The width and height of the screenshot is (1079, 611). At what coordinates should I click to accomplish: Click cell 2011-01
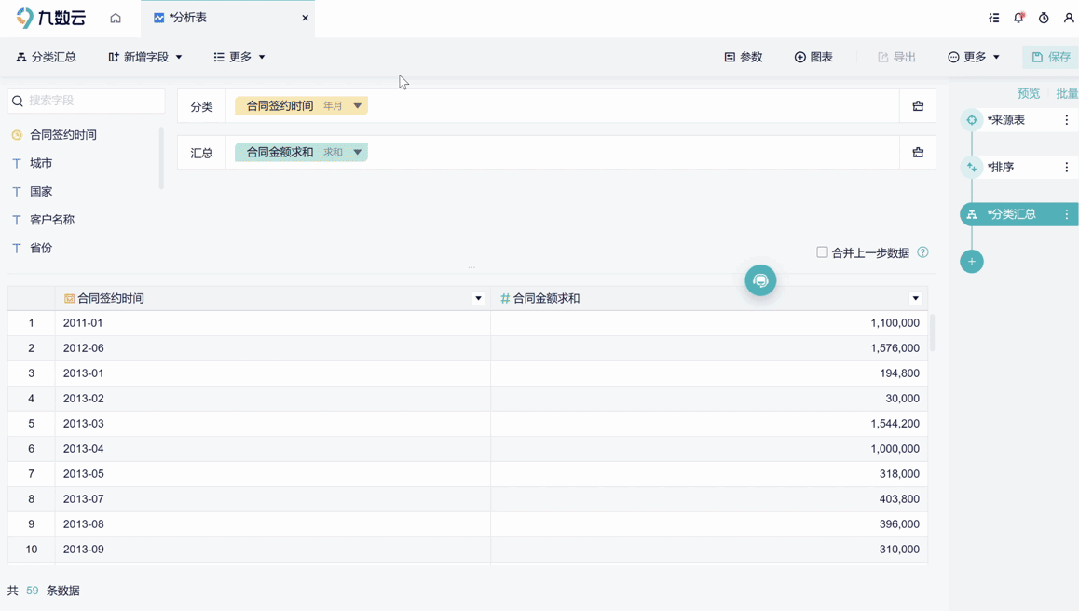[273, 323]
